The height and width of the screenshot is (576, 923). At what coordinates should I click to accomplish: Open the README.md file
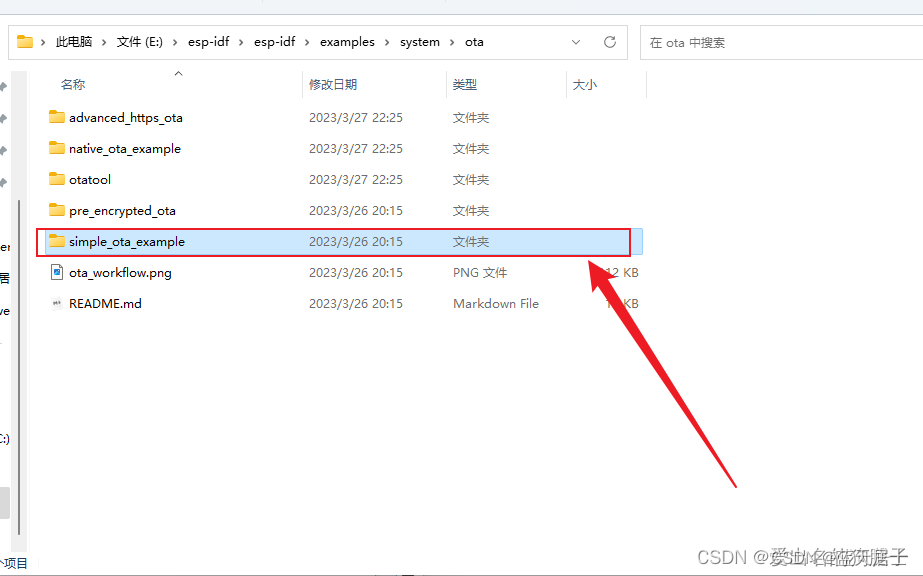pyautogui.click(x=104, y=303)
